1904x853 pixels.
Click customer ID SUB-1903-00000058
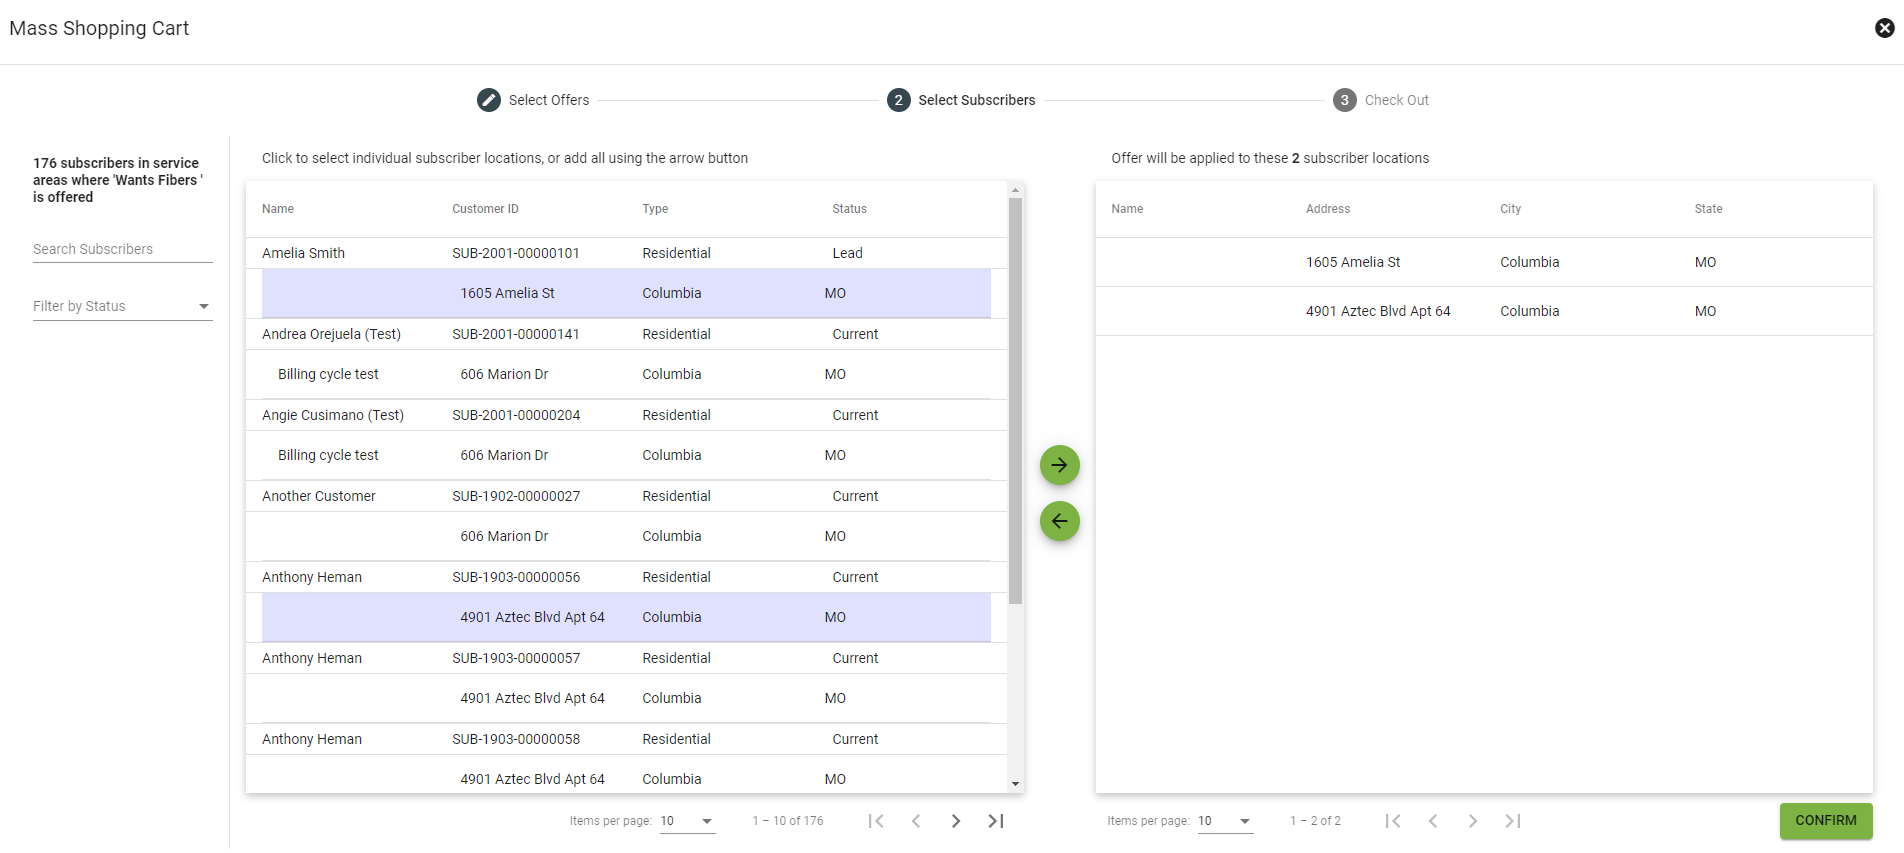(516, 739)
